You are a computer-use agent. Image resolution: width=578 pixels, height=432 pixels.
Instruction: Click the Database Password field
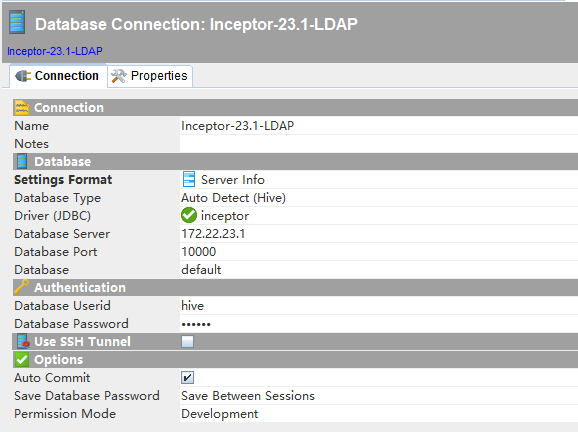[x=379, y=324]
